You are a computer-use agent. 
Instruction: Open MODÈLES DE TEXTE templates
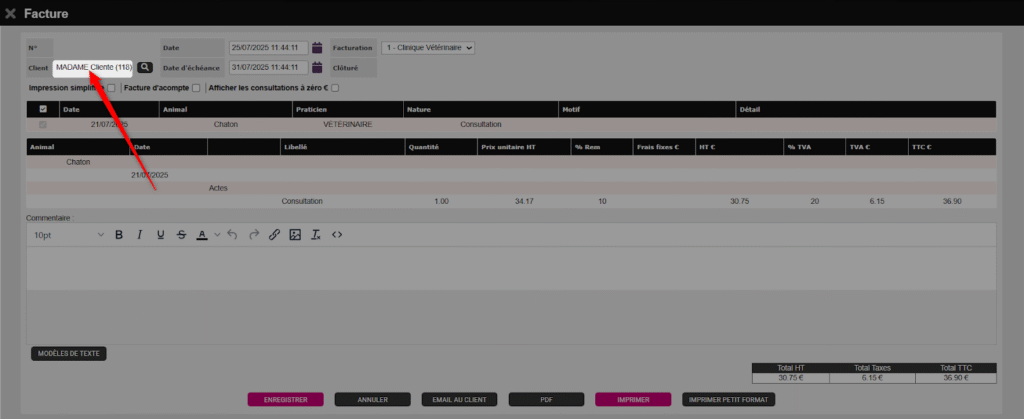(68, 353)
